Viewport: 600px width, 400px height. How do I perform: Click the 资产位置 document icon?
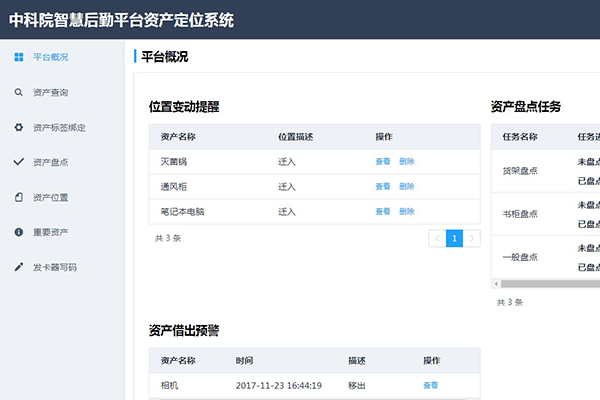(19, 197)
